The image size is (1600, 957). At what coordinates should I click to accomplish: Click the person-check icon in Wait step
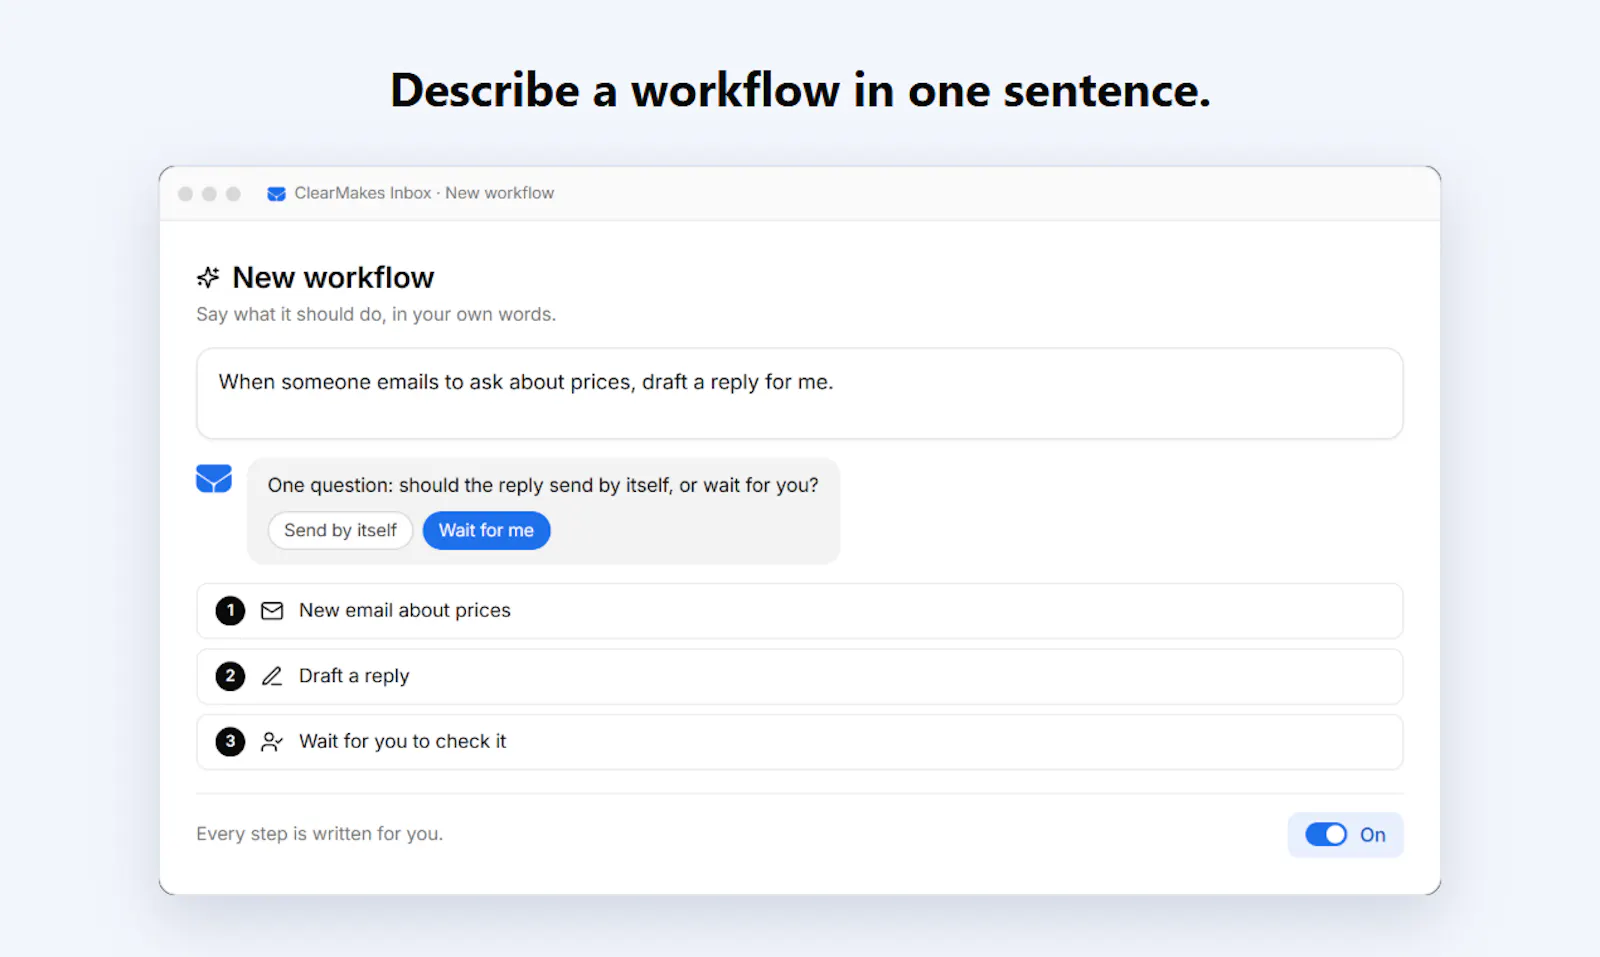272,742
